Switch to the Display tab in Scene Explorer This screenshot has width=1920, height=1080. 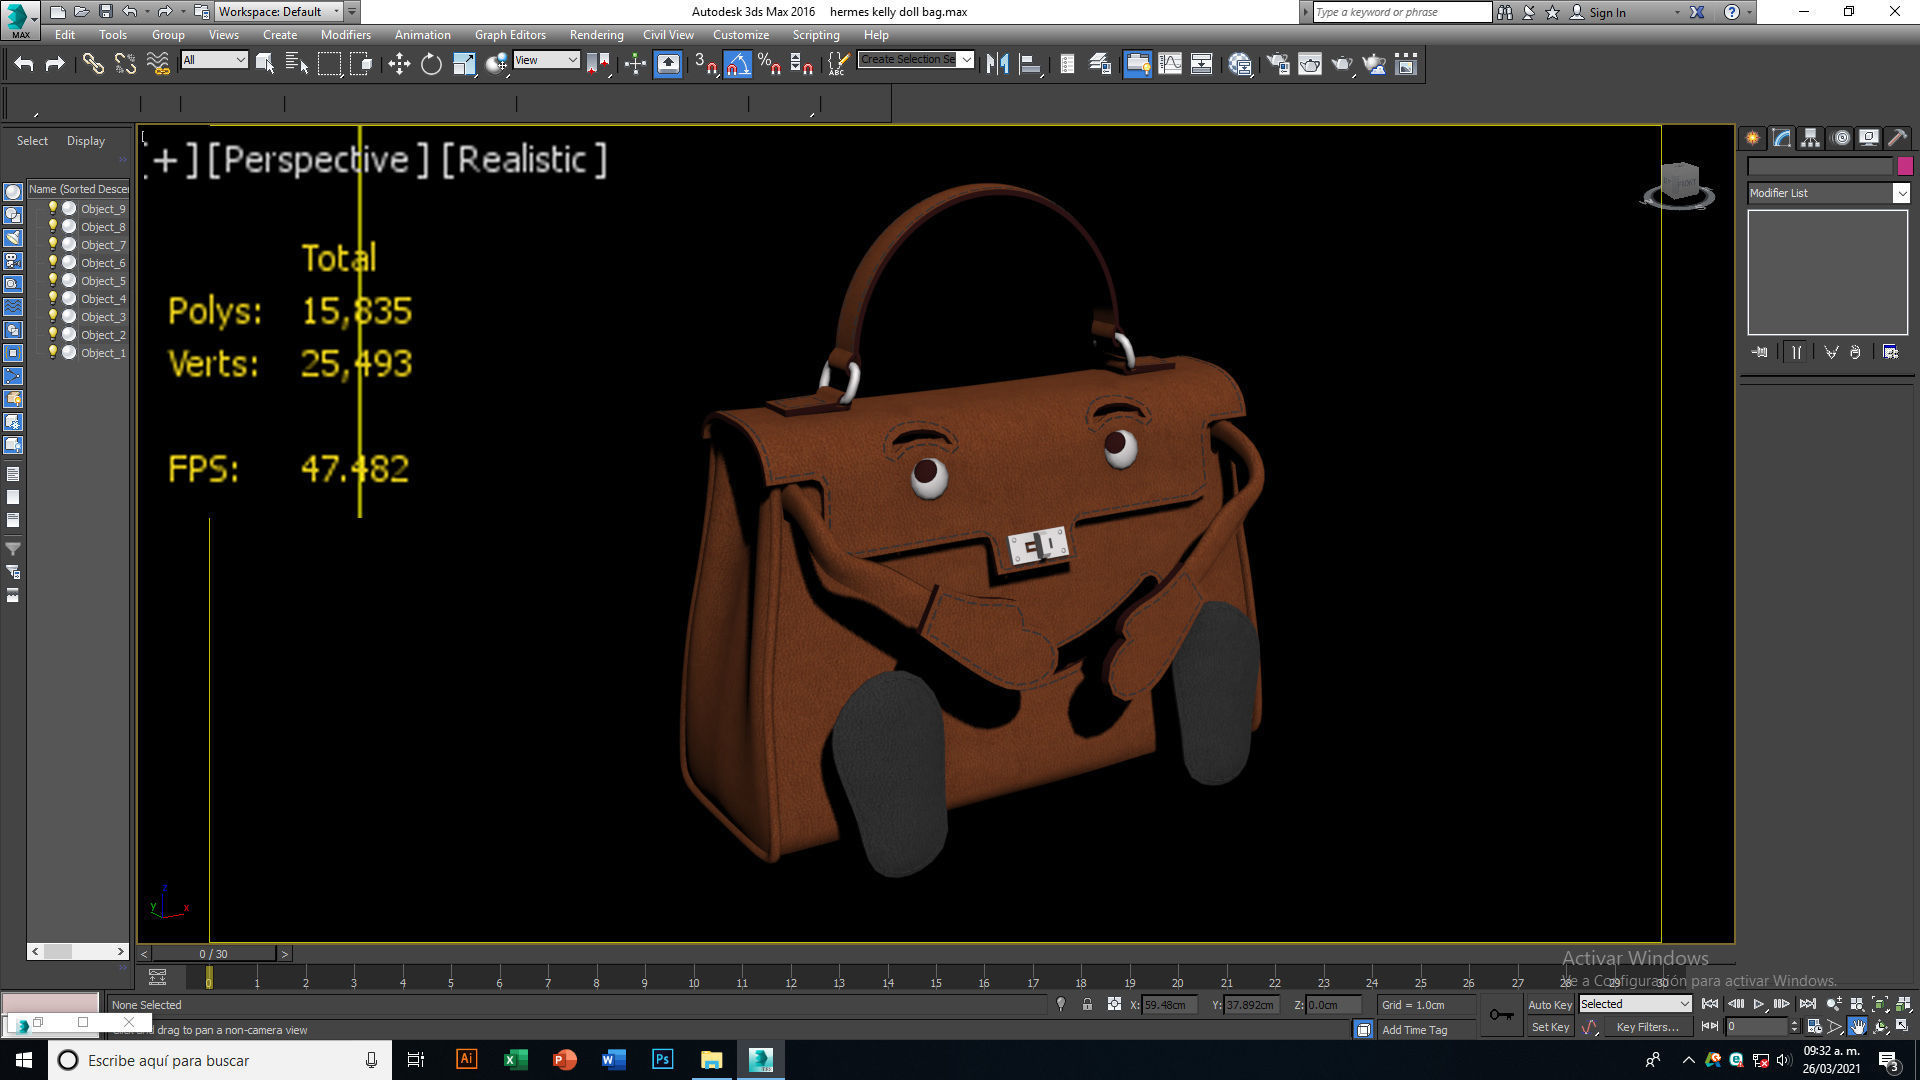[86, 141]
